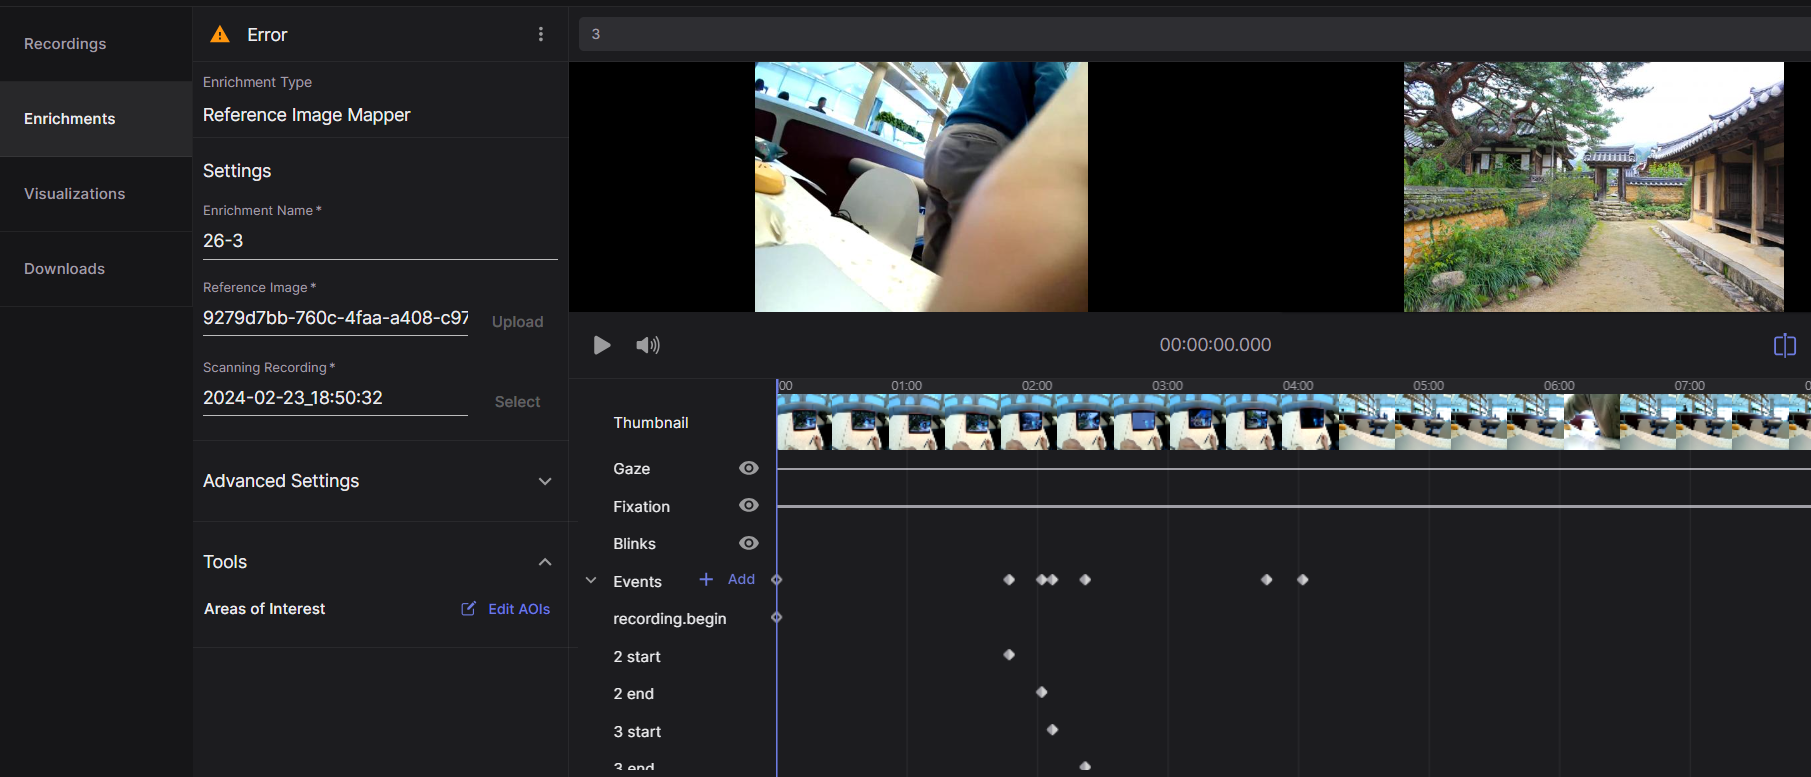Click the Edit AOIs pencil icon

click(x=468, y=609)
